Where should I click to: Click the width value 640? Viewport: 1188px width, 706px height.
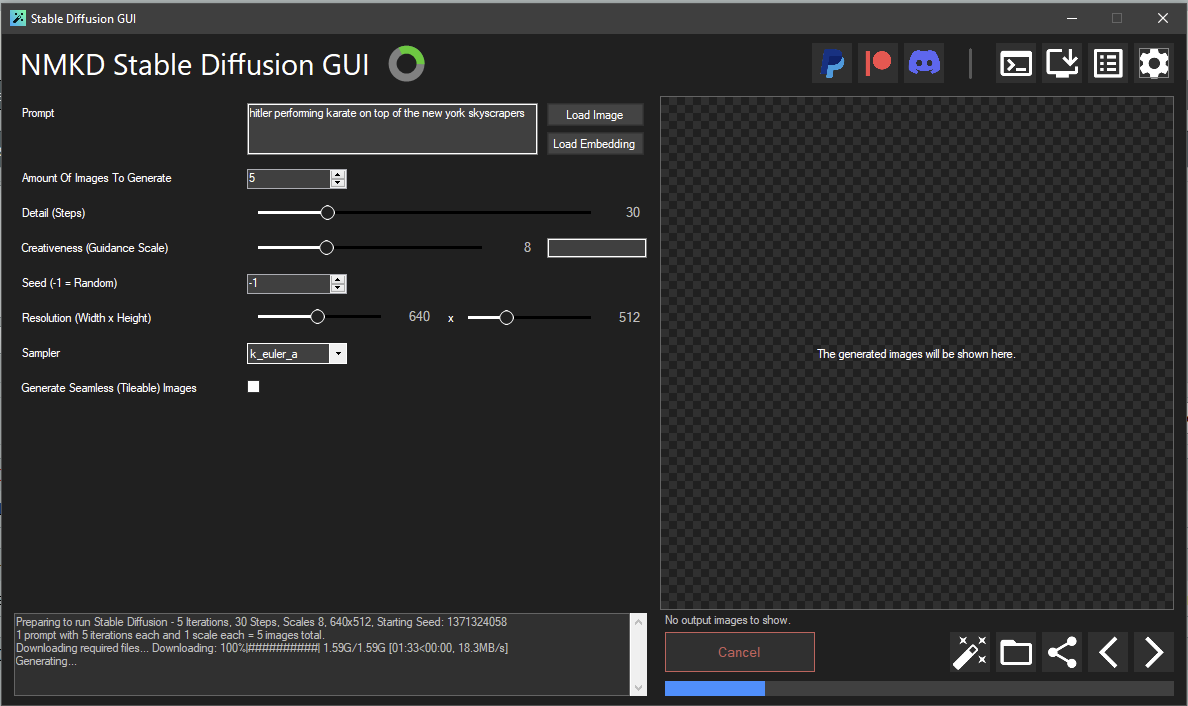pos(419,317)
